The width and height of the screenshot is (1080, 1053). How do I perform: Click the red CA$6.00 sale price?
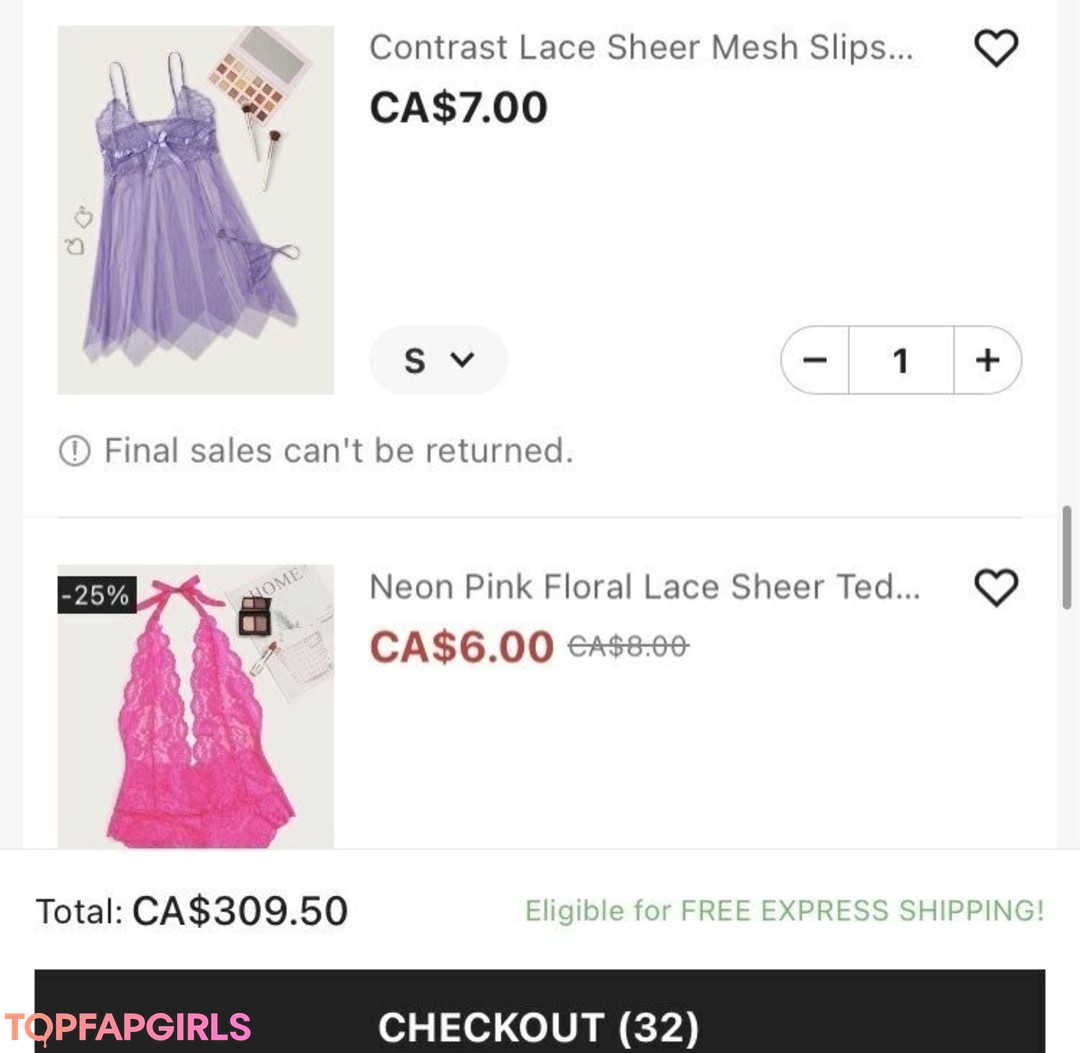click(x=461, y=647)
